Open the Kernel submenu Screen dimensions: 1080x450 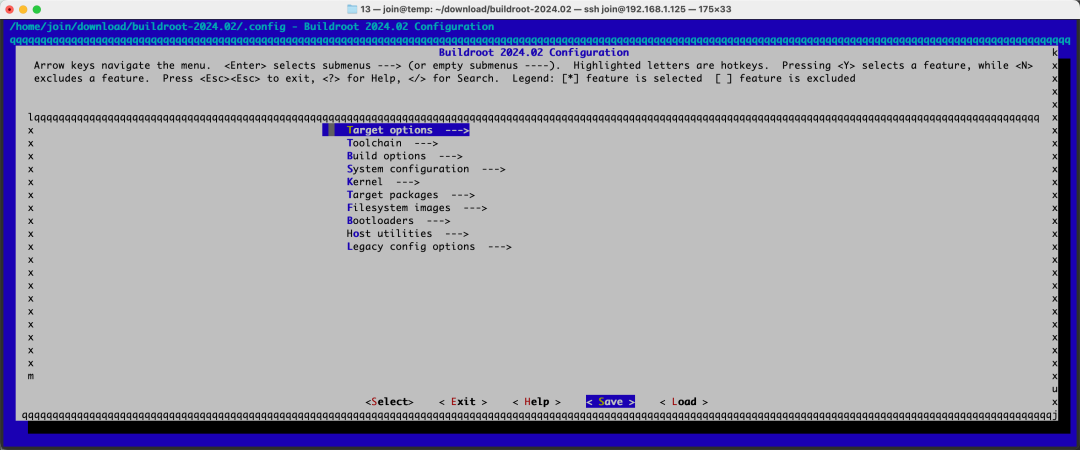pyautogui.click(x=383, y=182)
